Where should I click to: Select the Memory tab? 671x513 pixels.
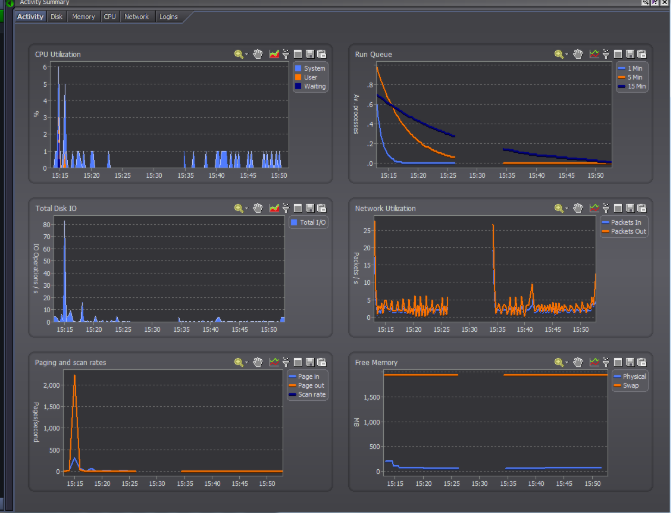(84, 17)
